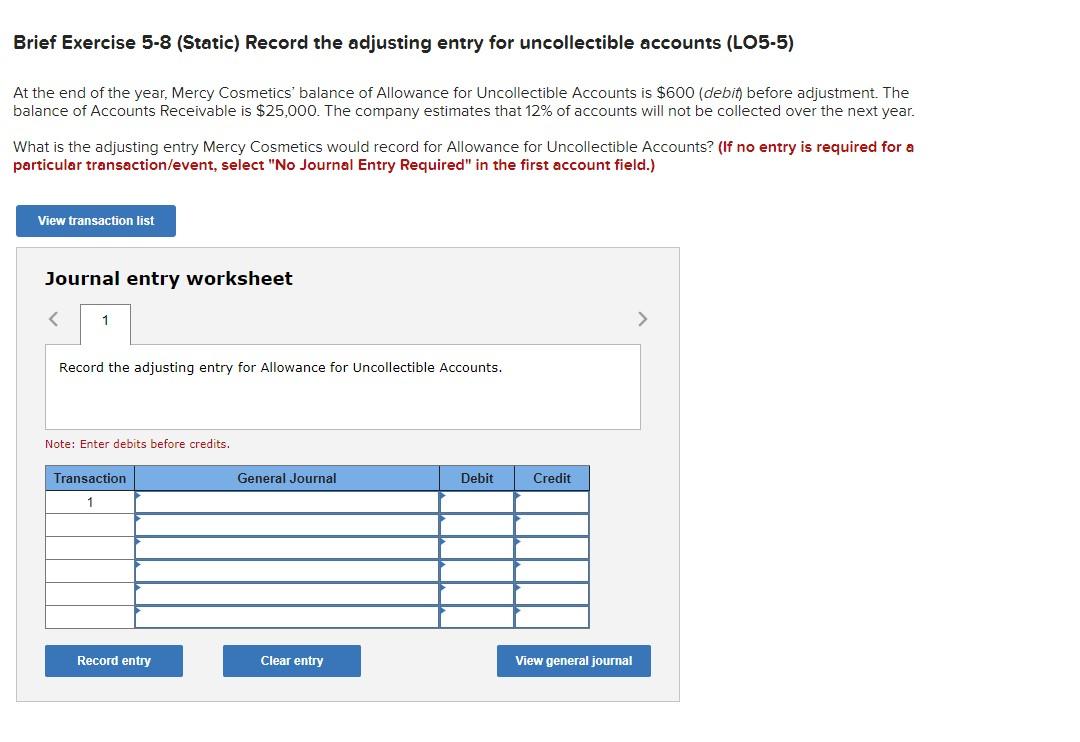Click the right chevron navigation arrow
This screenshot has height=742, width=1080.
tap(642, 318)
